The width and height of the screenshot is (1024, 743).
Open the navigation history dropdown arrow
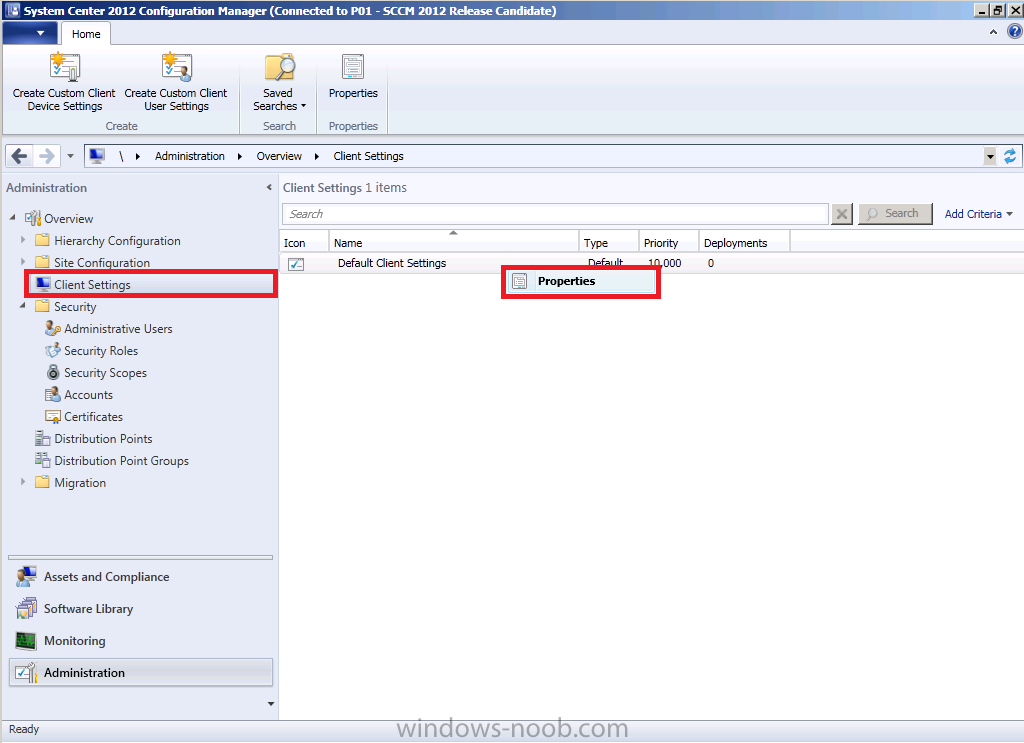[71, 156]
